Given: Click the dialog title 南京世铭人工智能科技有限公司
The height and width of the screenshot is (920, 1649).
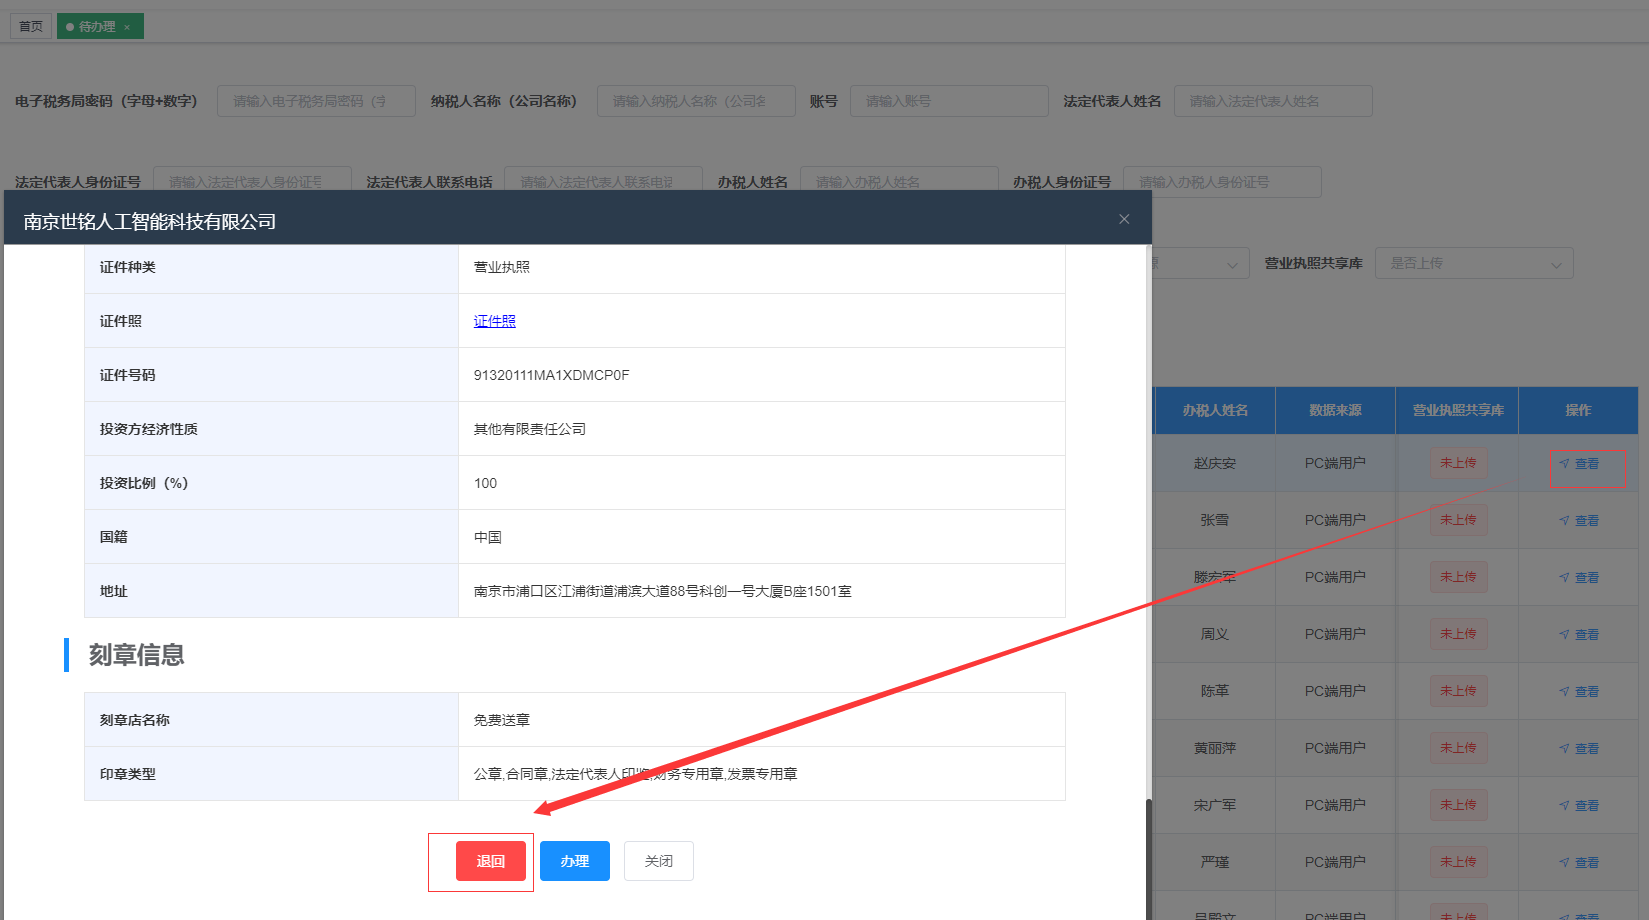Looking at the screenshot, I should point(150,222).
